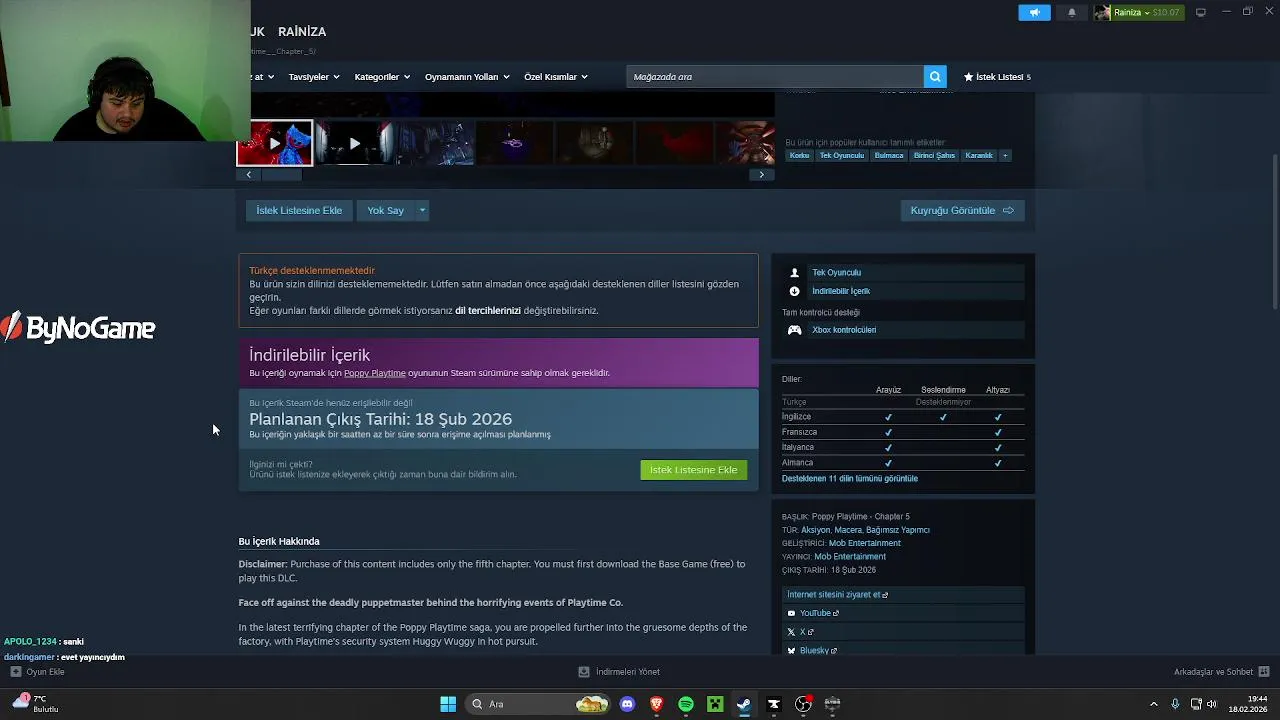Click the microphone tray icon

(1175, 704)
